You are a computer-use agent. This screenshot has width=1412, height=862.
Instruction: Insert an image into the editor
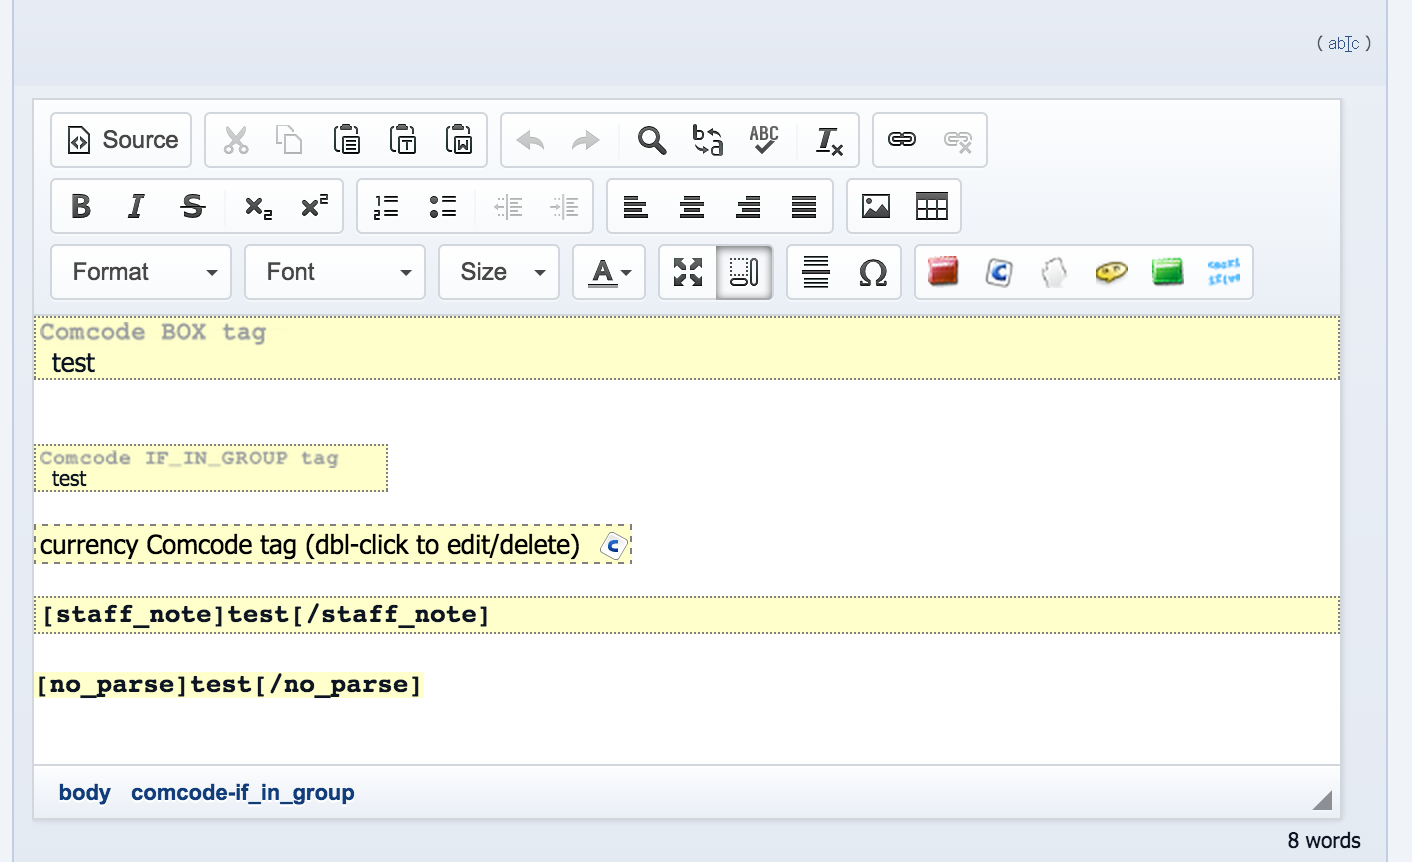click(x=876, y=206)
